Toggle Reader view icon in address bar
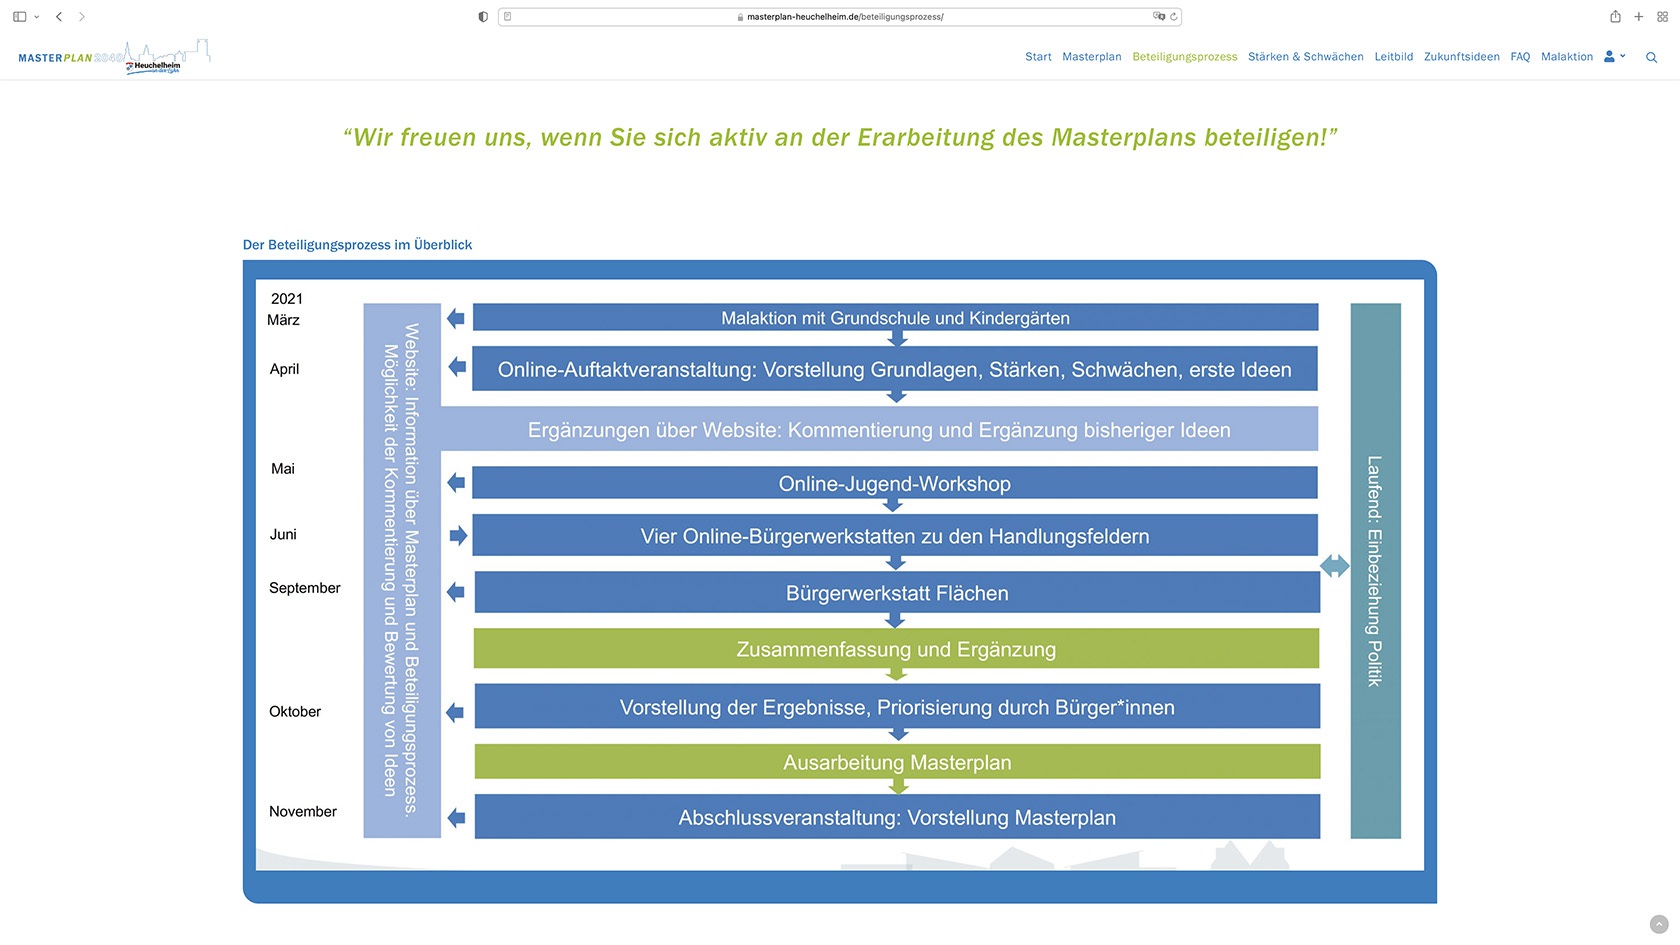Screen dimensions: 1680x945 click(508, 17)
